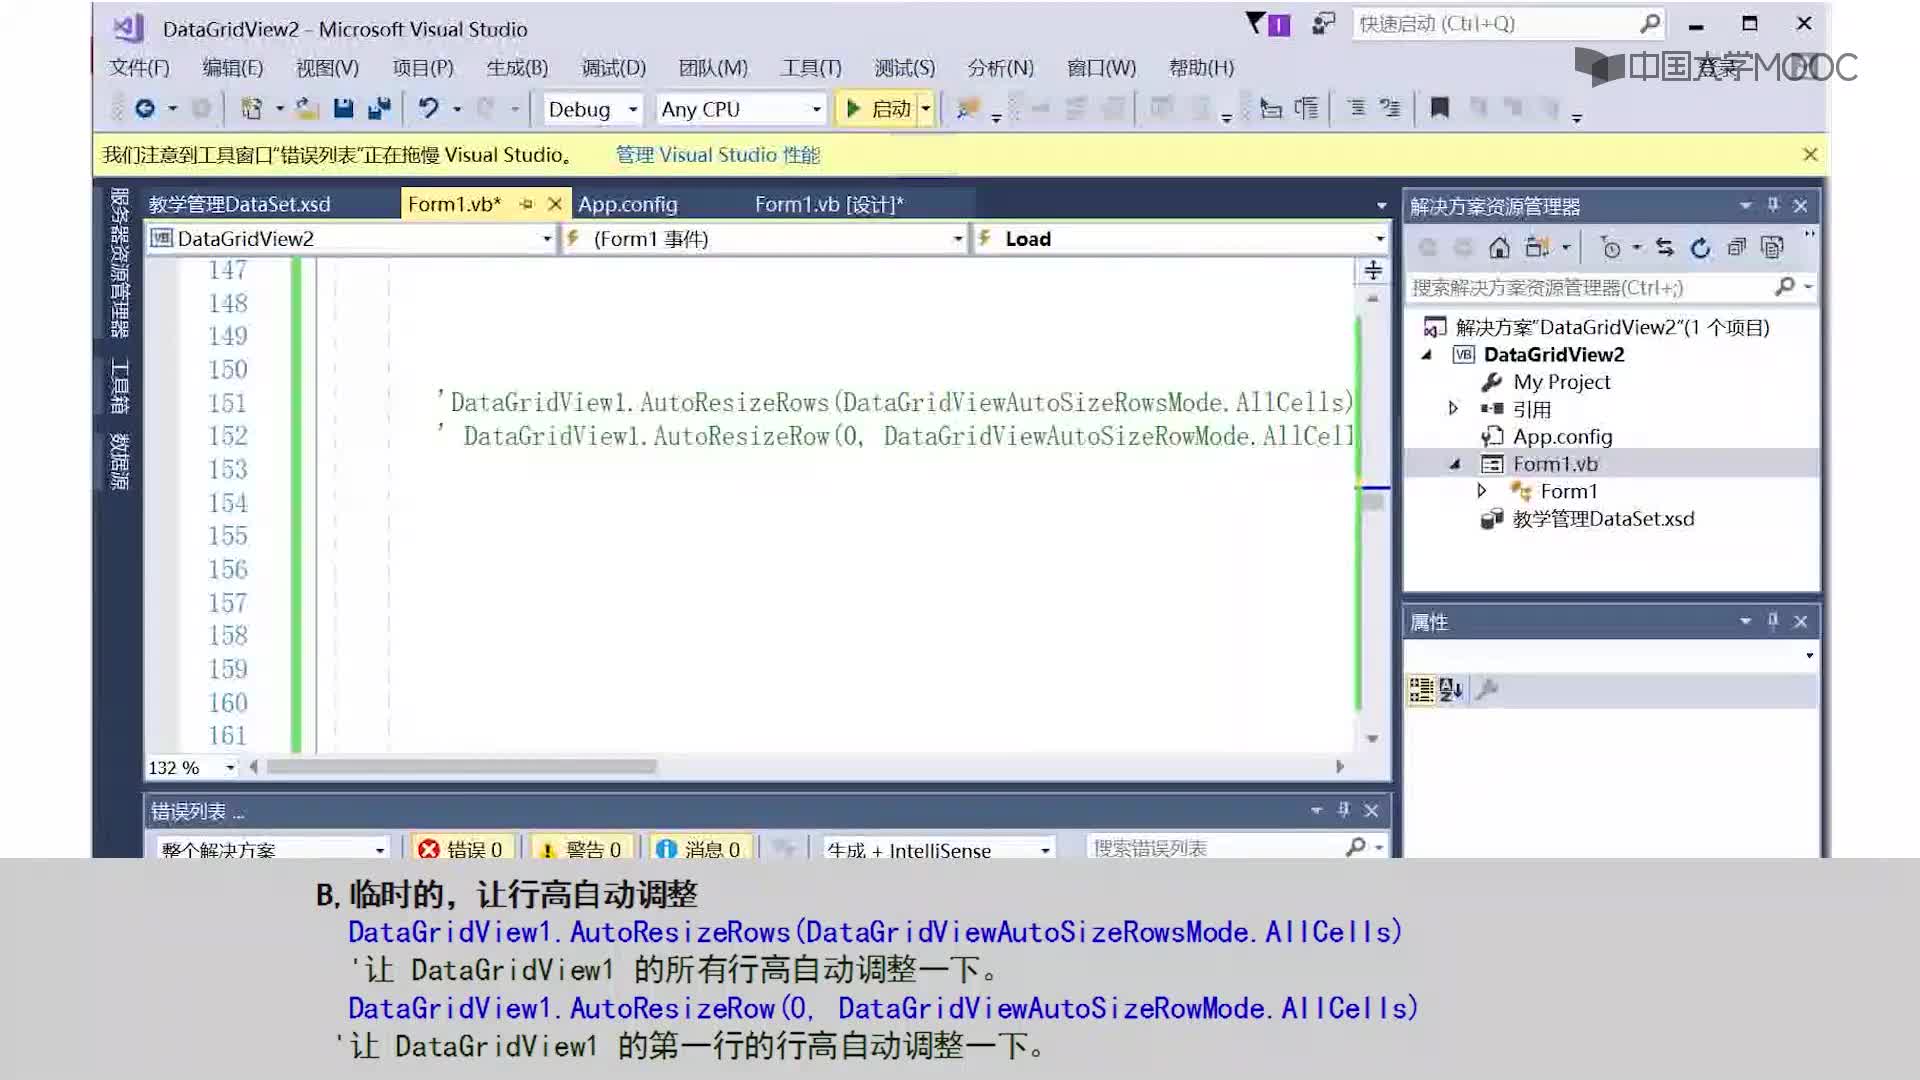
Task: Click the New Project toolbar icon
Action: (252, 108)
